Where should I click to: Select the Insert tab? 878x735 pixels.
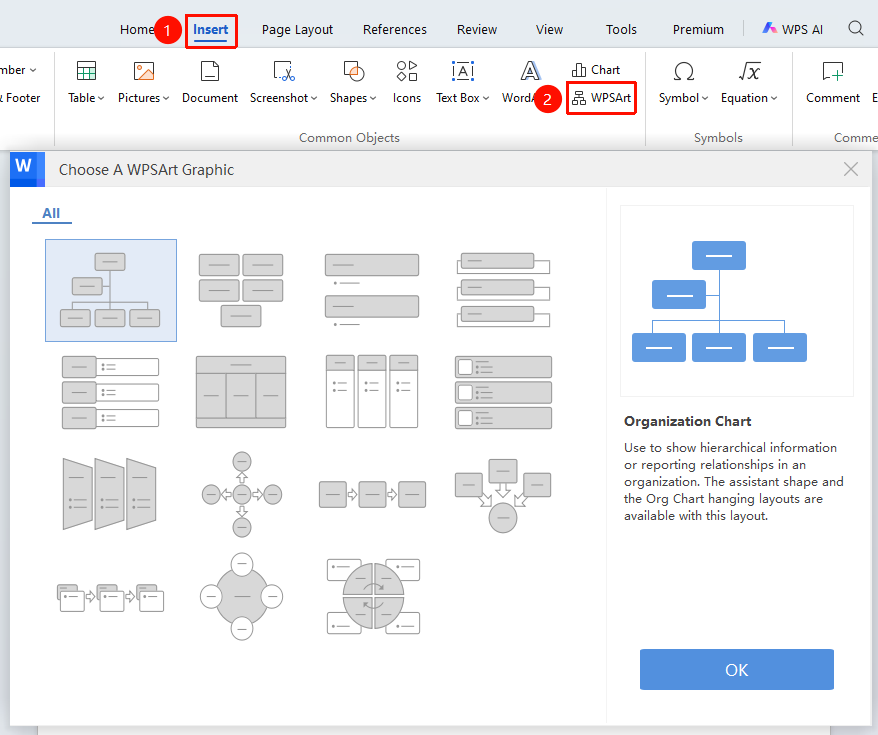pyautogui.click(x=211, y=30)
